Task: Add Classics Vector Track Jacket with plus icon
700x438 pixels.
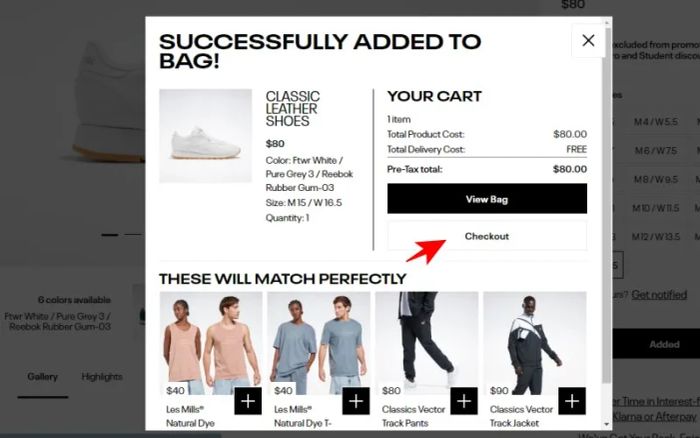Action: coord(572,401)
